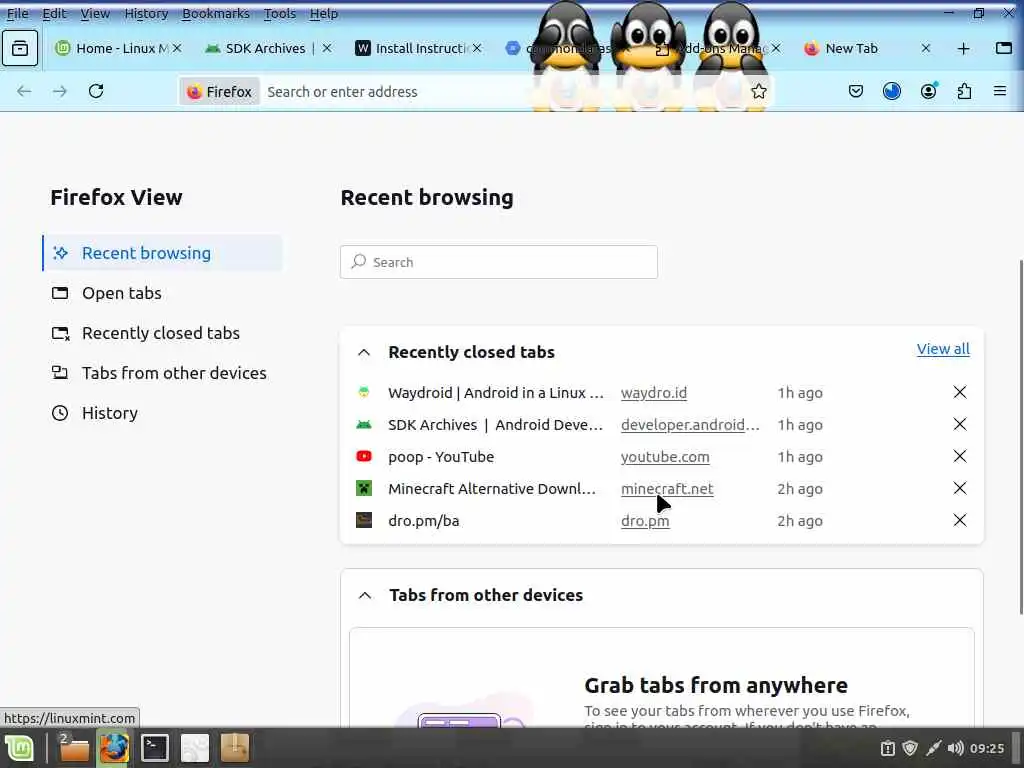Click the page vertical scrollbar
This screenshot has width=1024, height=768.
(x=1021, y=438)
